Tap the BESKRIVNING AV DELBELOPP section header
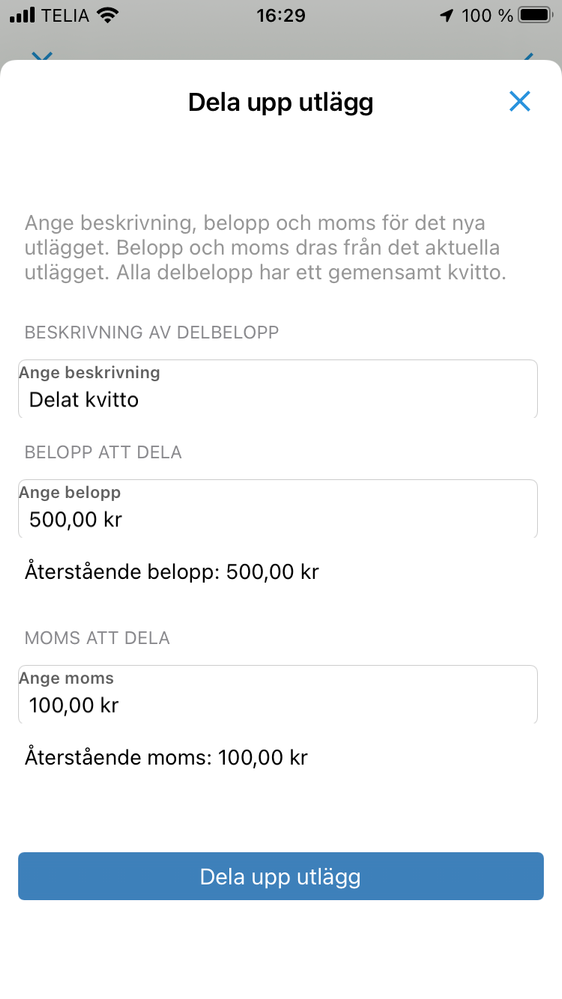The width and height of the screenshot is (562, 999). [152, 333]
